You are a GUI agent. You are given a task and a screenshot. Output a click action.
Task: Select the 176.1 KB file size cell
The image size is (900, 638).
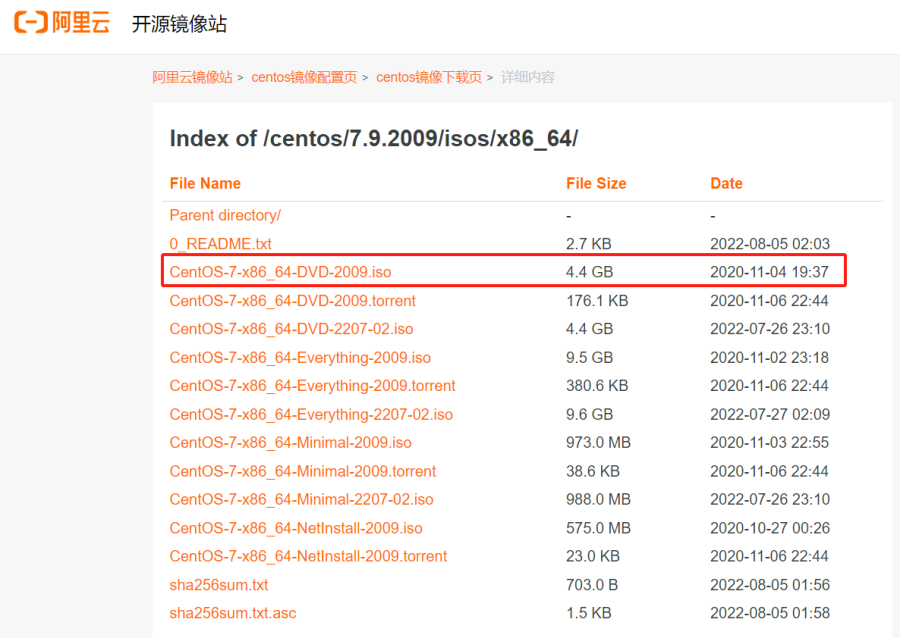(x=597, y=301)
